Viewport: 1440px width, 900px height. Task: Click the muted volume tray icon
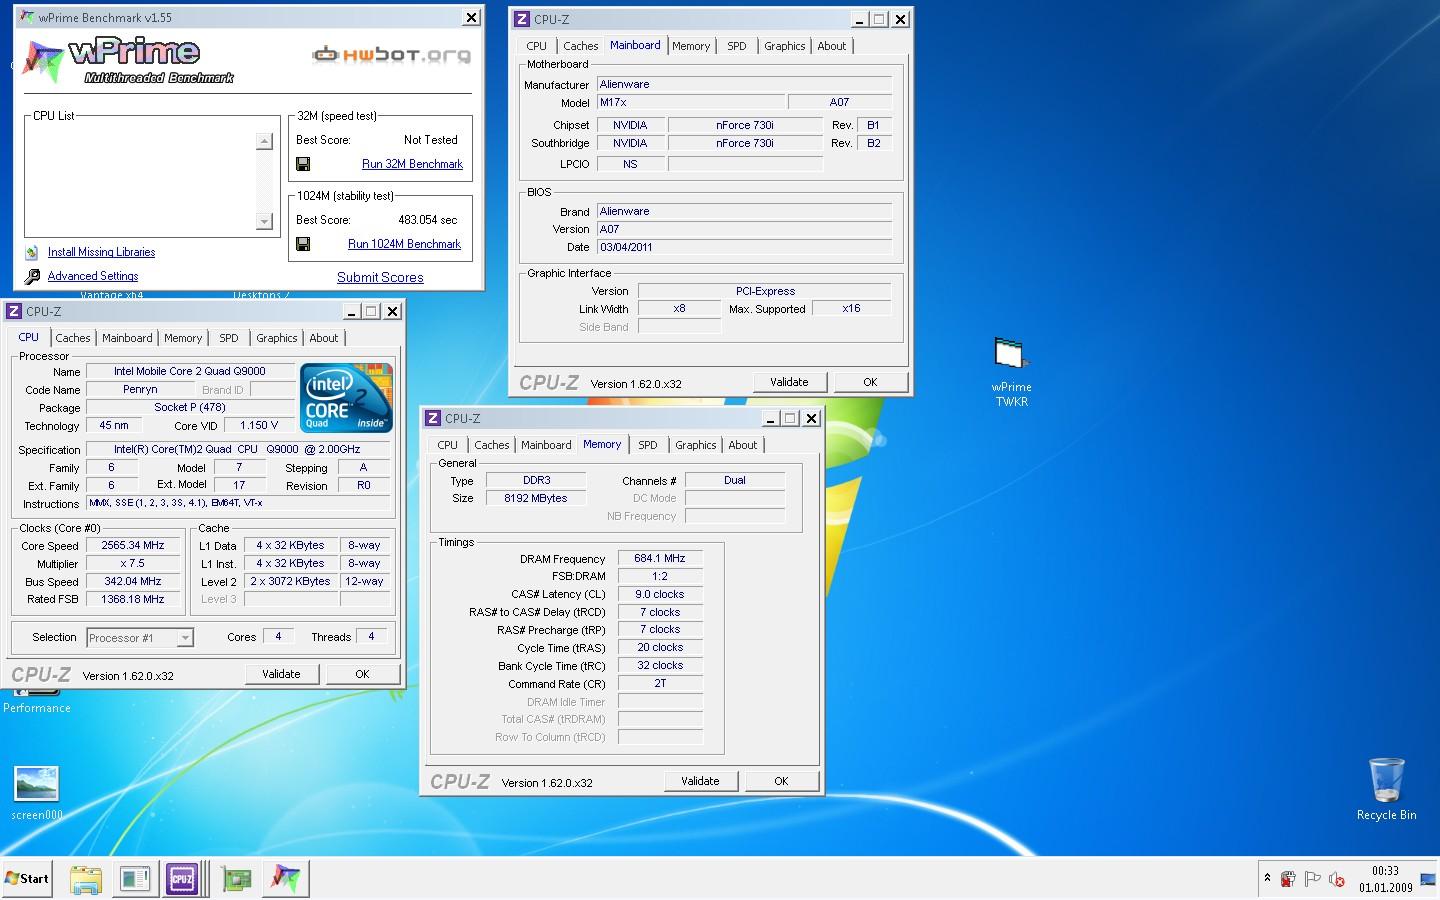pyautogui.click(x=1336, y=879)
